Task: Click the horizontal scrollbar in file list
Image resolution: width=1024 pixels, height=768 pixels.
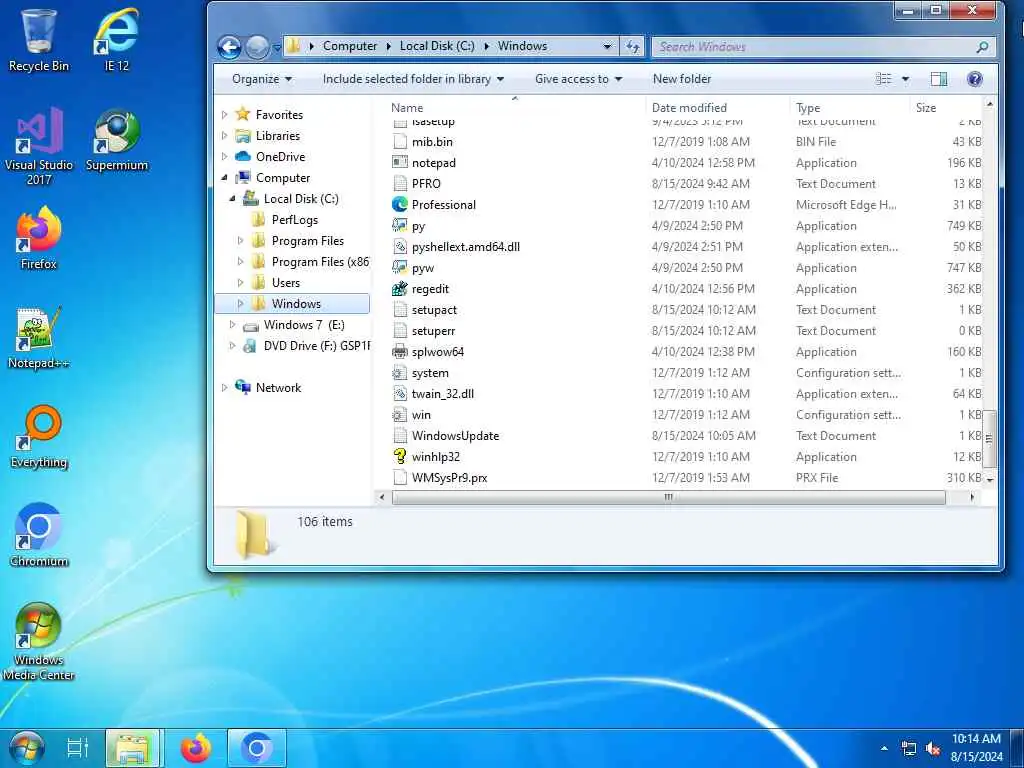Action: tap(669, 498)
